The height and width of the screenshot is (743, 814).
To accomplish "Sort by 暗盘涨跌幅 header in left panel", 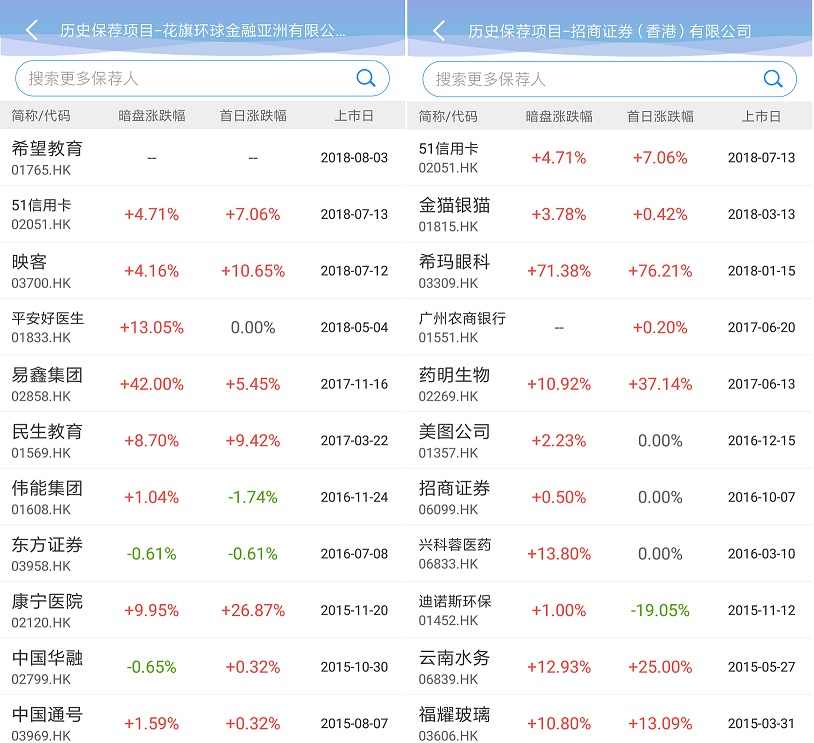I will [152, 116].
